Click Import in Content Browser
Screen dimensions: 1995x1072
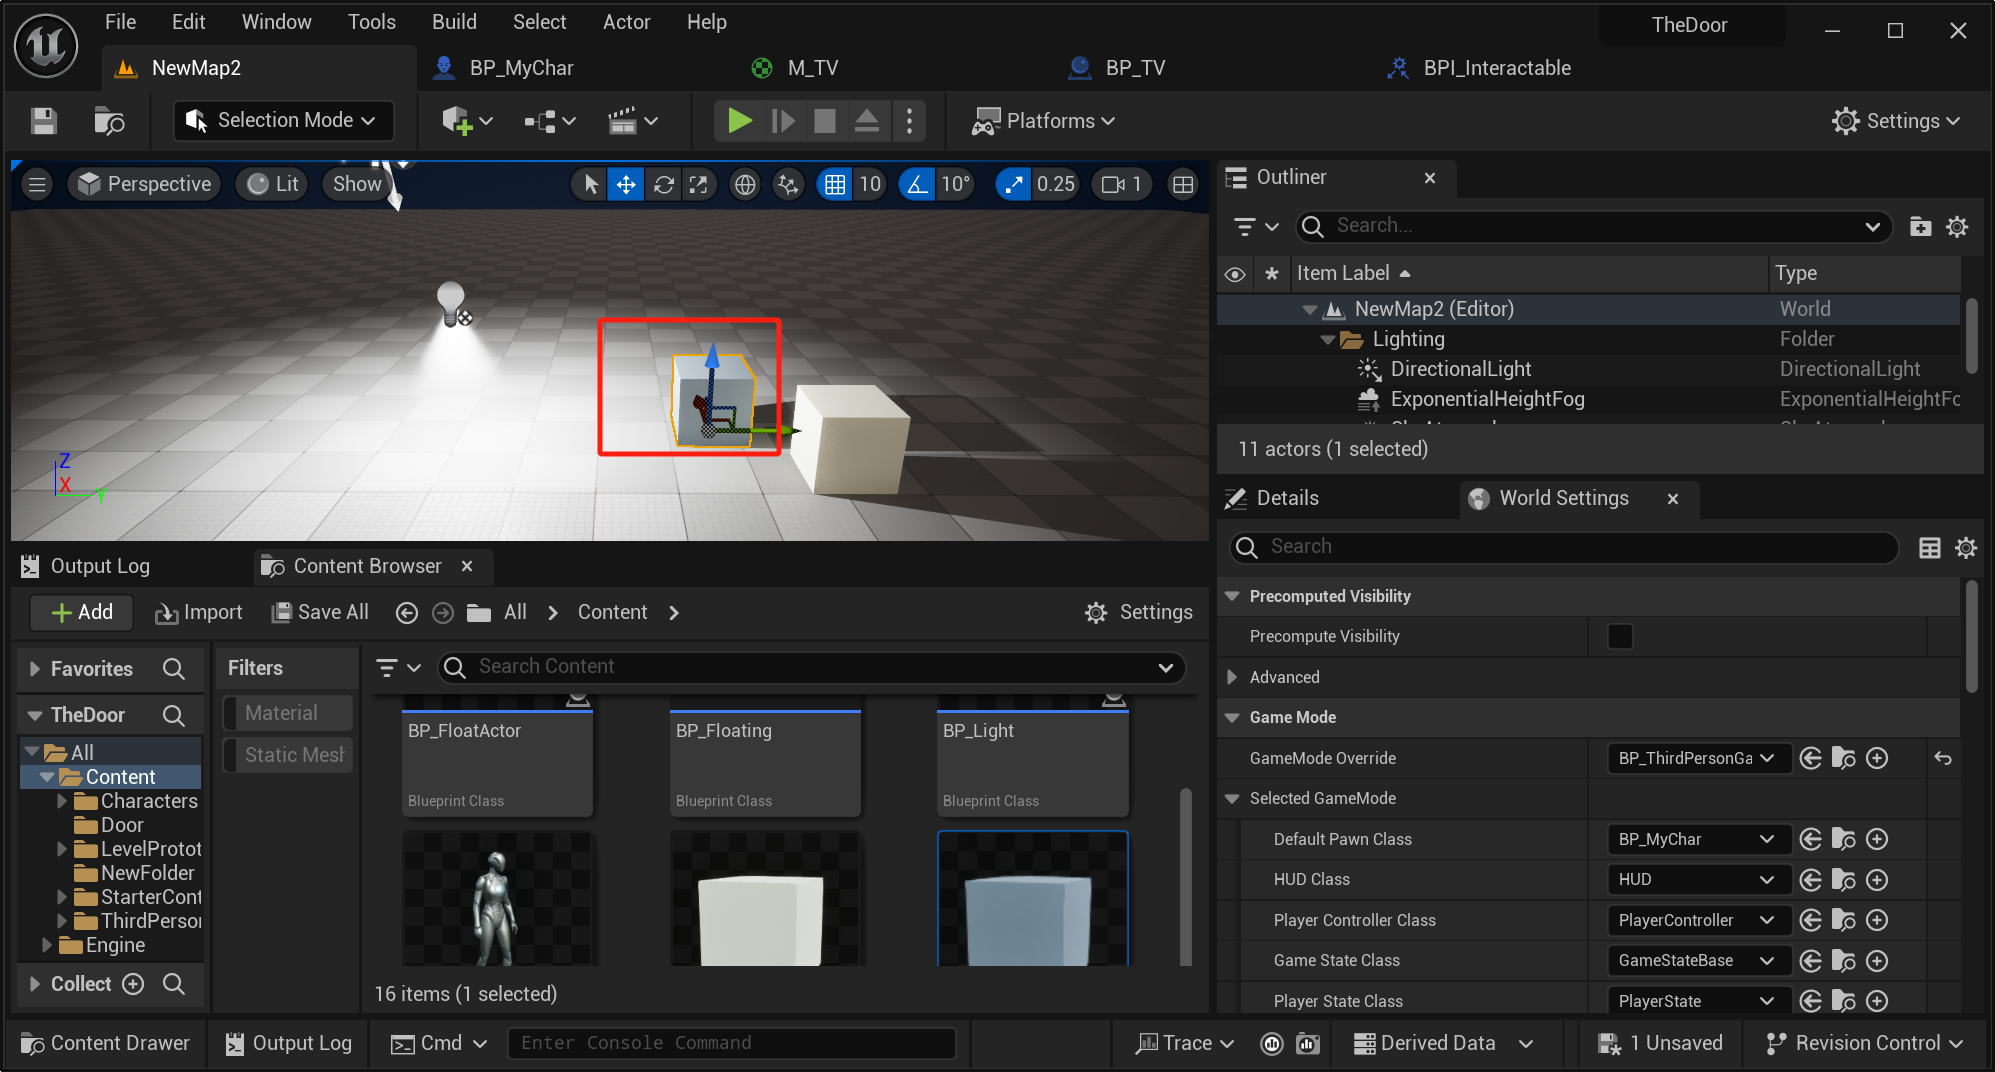pyautogui.click(x=198, y=612)
